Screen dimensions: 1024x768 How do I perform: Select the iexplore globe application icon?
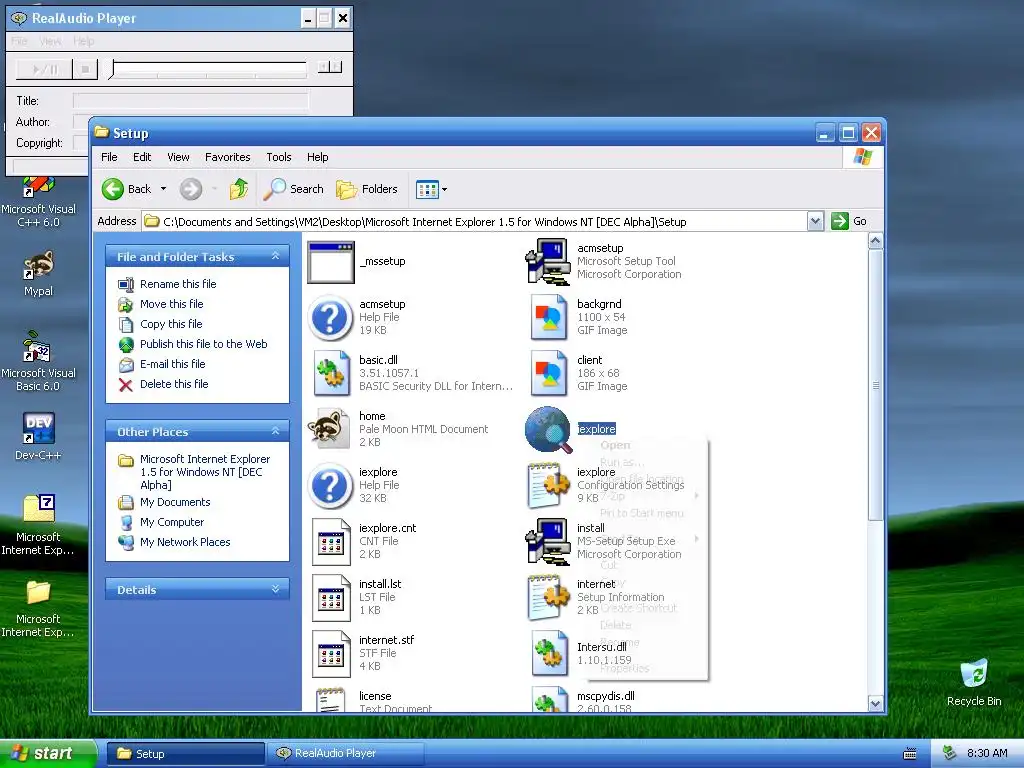[x=548, y=429]
